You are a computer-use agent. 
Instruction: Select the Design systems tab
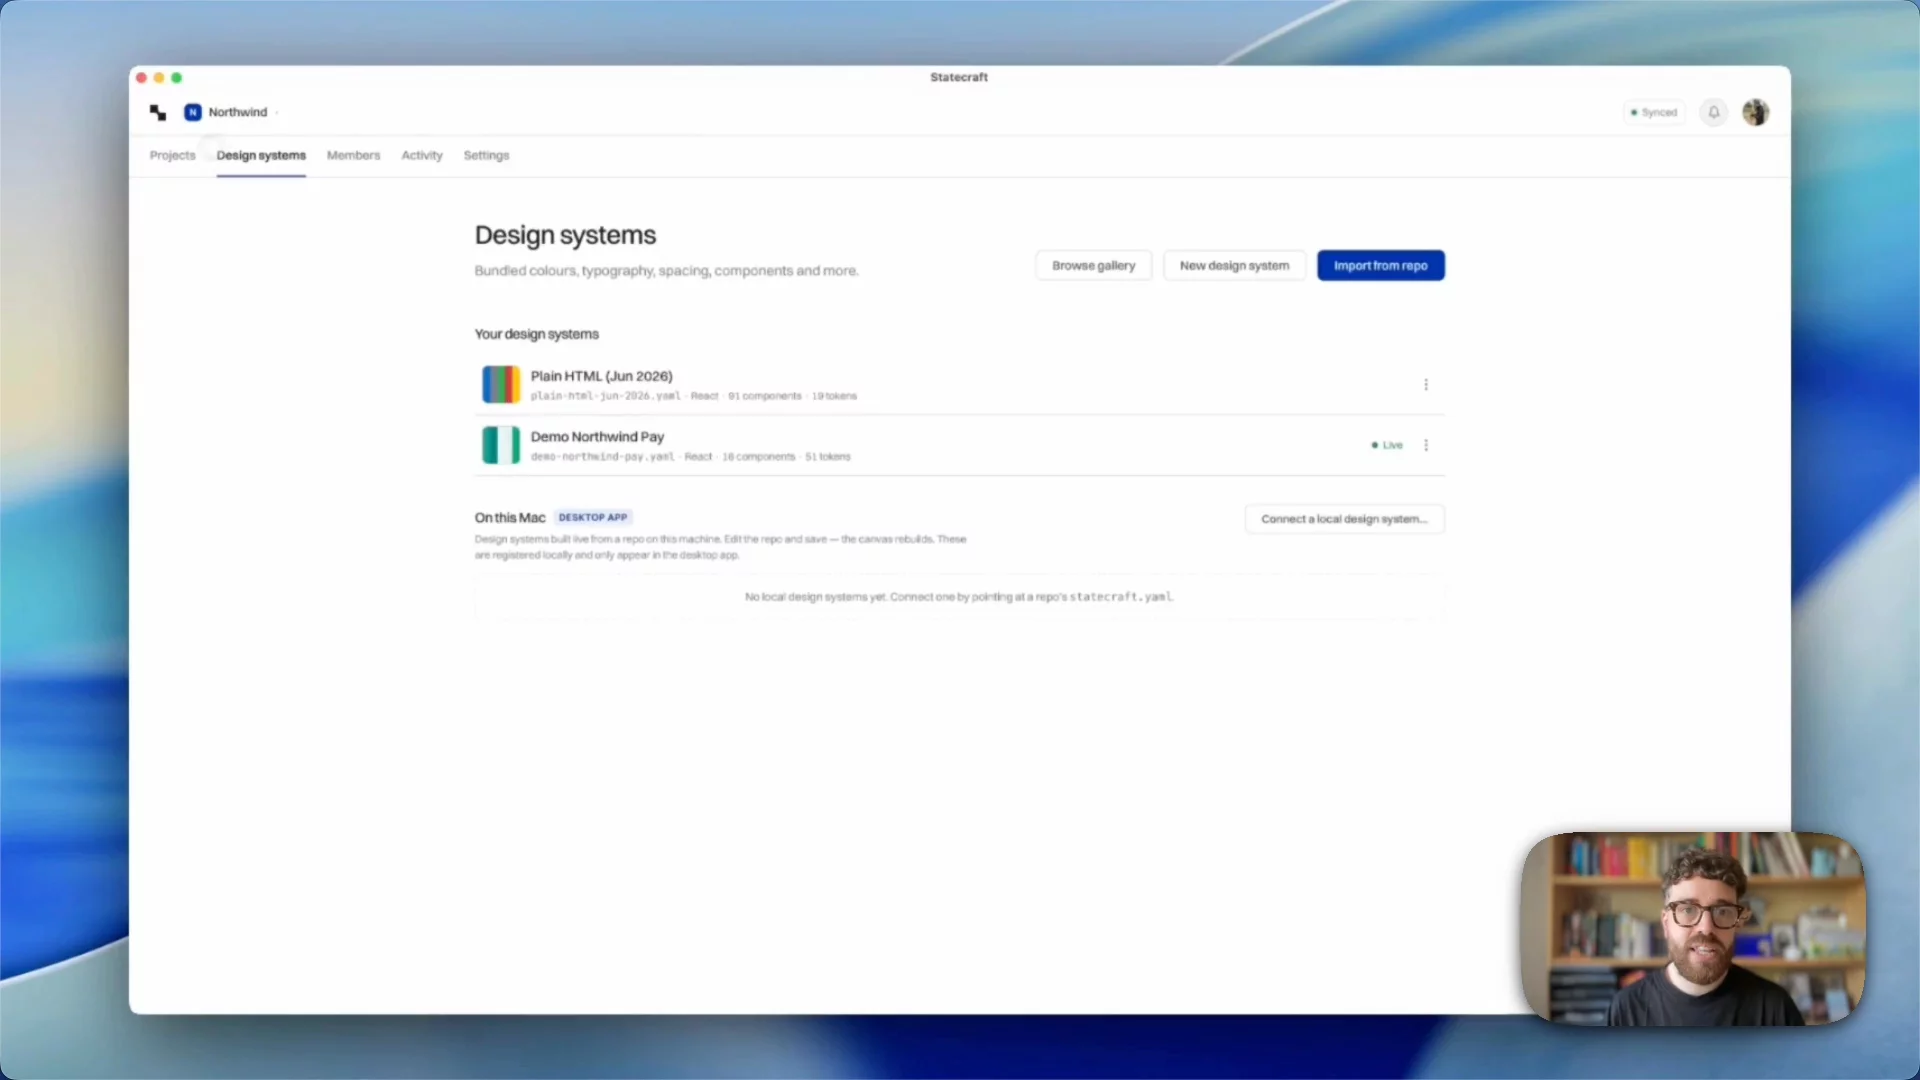(x=261, y=155)
